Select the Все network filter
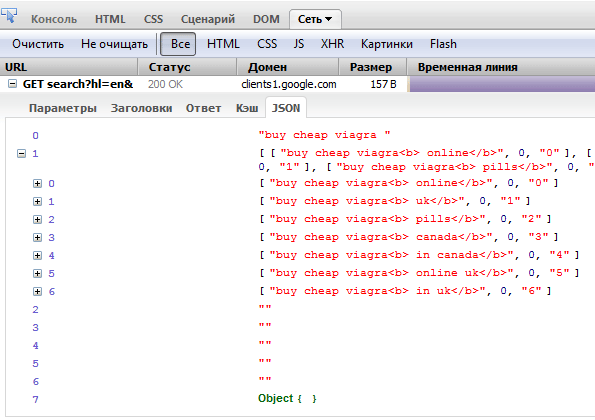Viewport: 595px width, 420px height. [178, 44]
